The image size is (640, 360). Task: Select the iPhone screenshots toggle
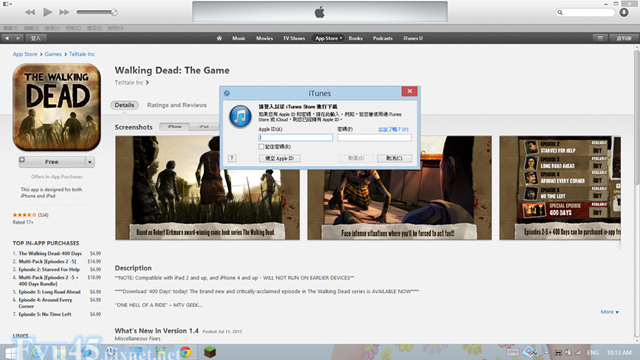tap(174, 127)
